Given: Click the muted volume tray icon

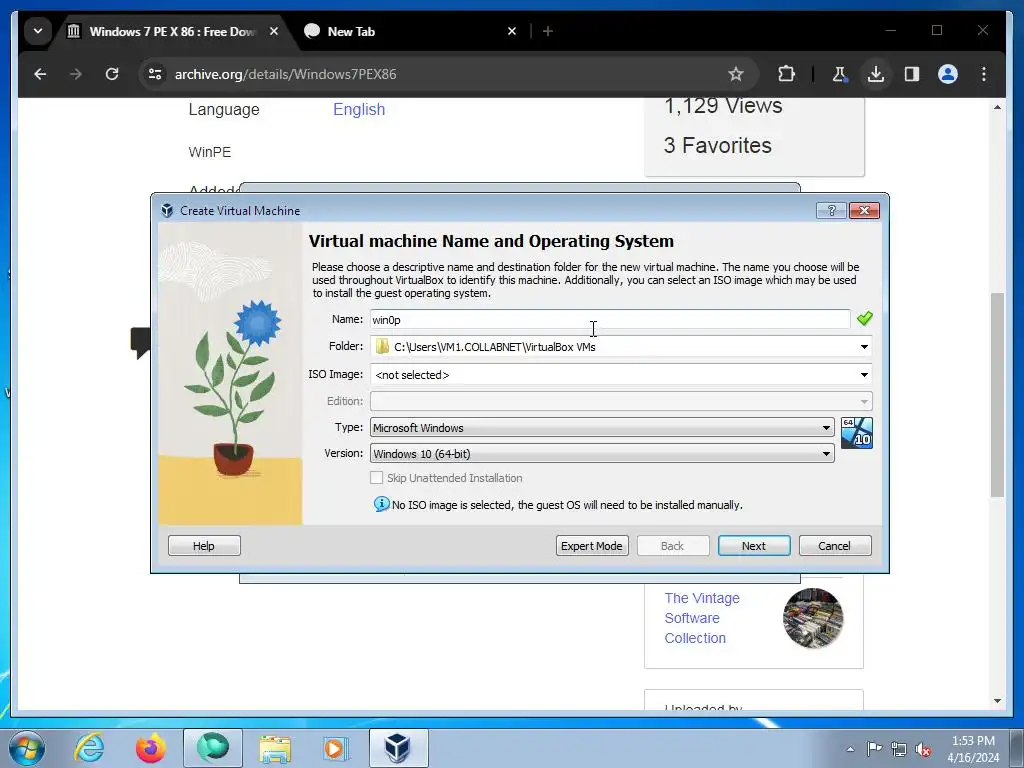Looking at the screenshot, I should (x=923, y=750).
